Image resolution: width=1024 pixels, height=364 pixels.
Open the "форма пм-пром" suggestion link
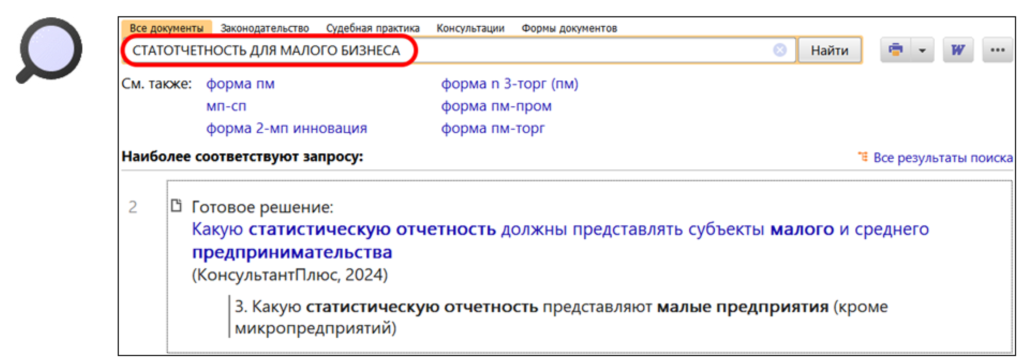click(496, 107)
